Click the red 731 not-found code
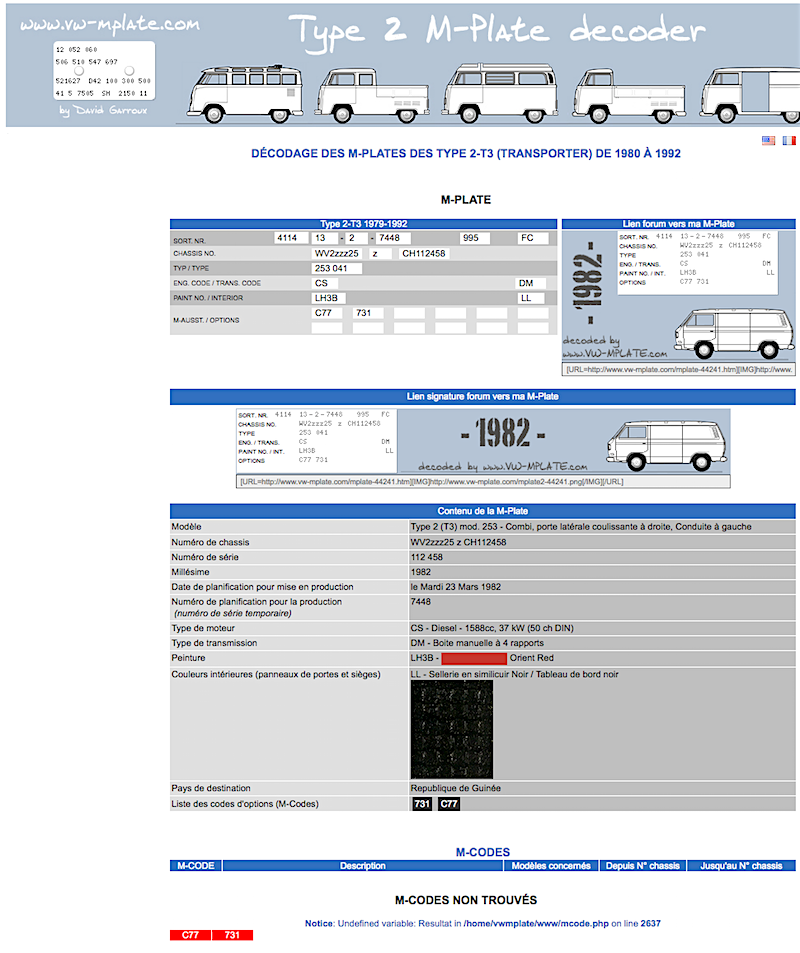800x953 pixels. 232,935
